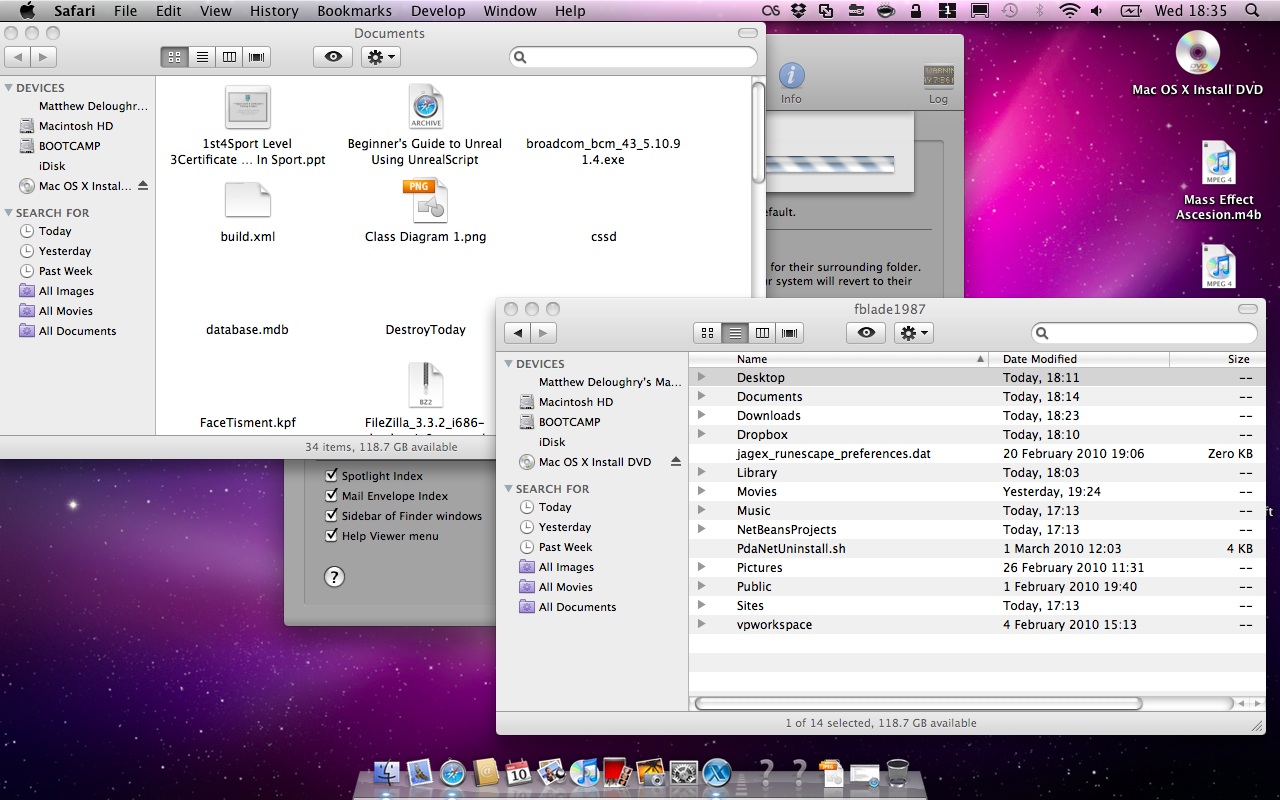Screen dimensions: 1280x800
Task: Uncheck Mail Envelope Index checkbox
Action: pyautogui.click(x=332, y=496)
